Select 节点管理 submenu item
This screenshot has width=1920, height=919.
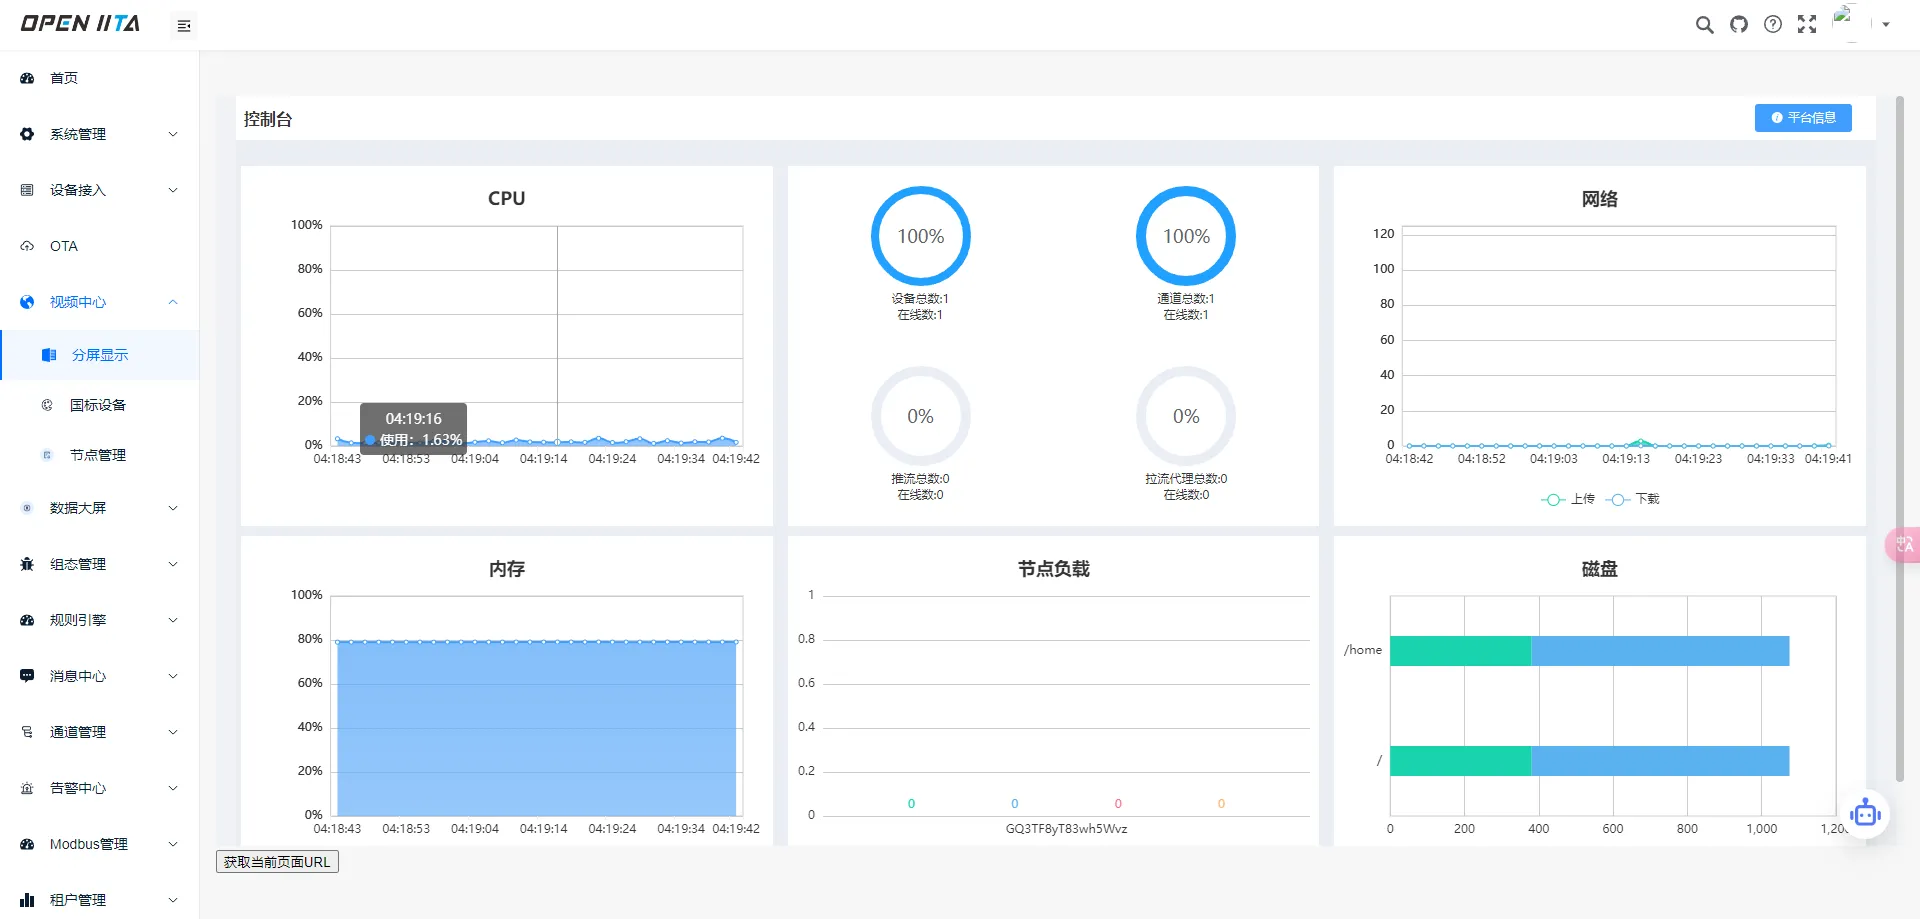[x=100, y=455]
